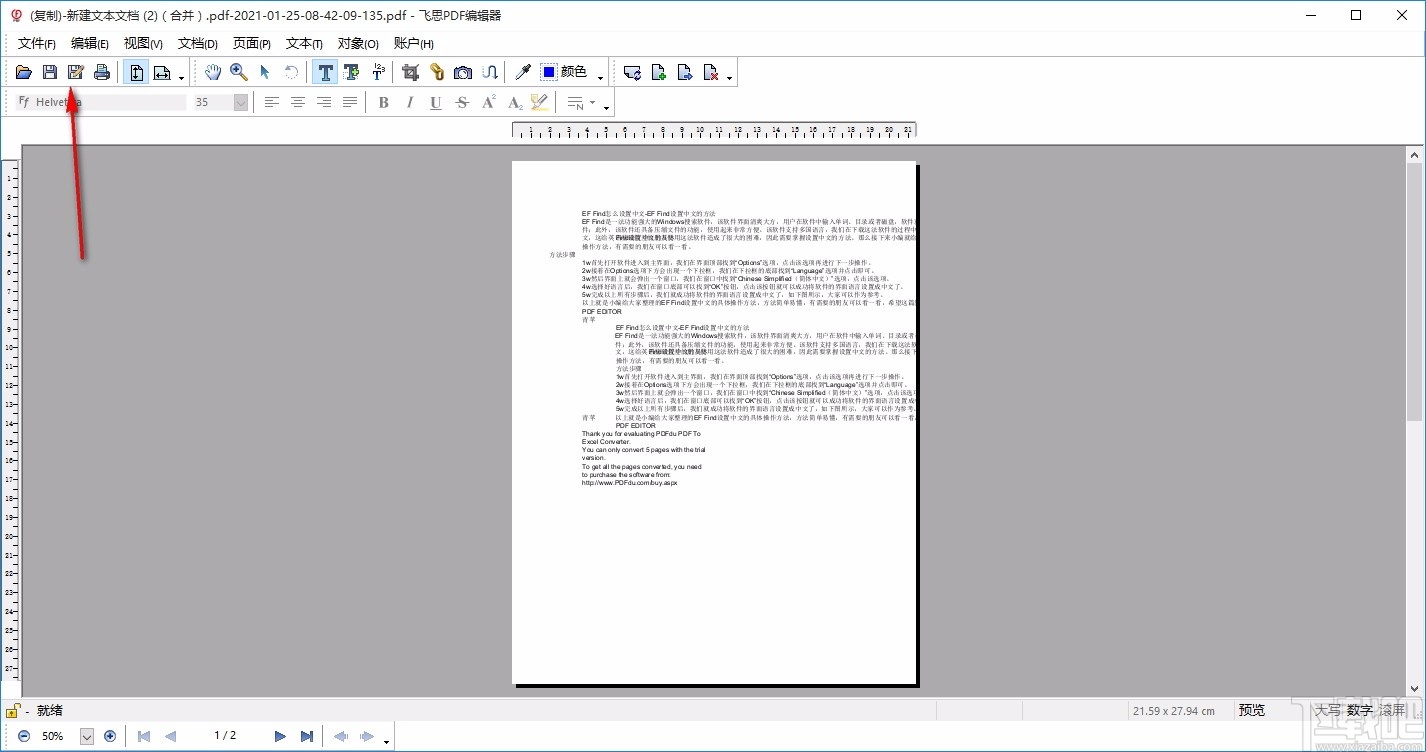Click the blue color swatch
The image size is (1426, 752).
[549, 72]
